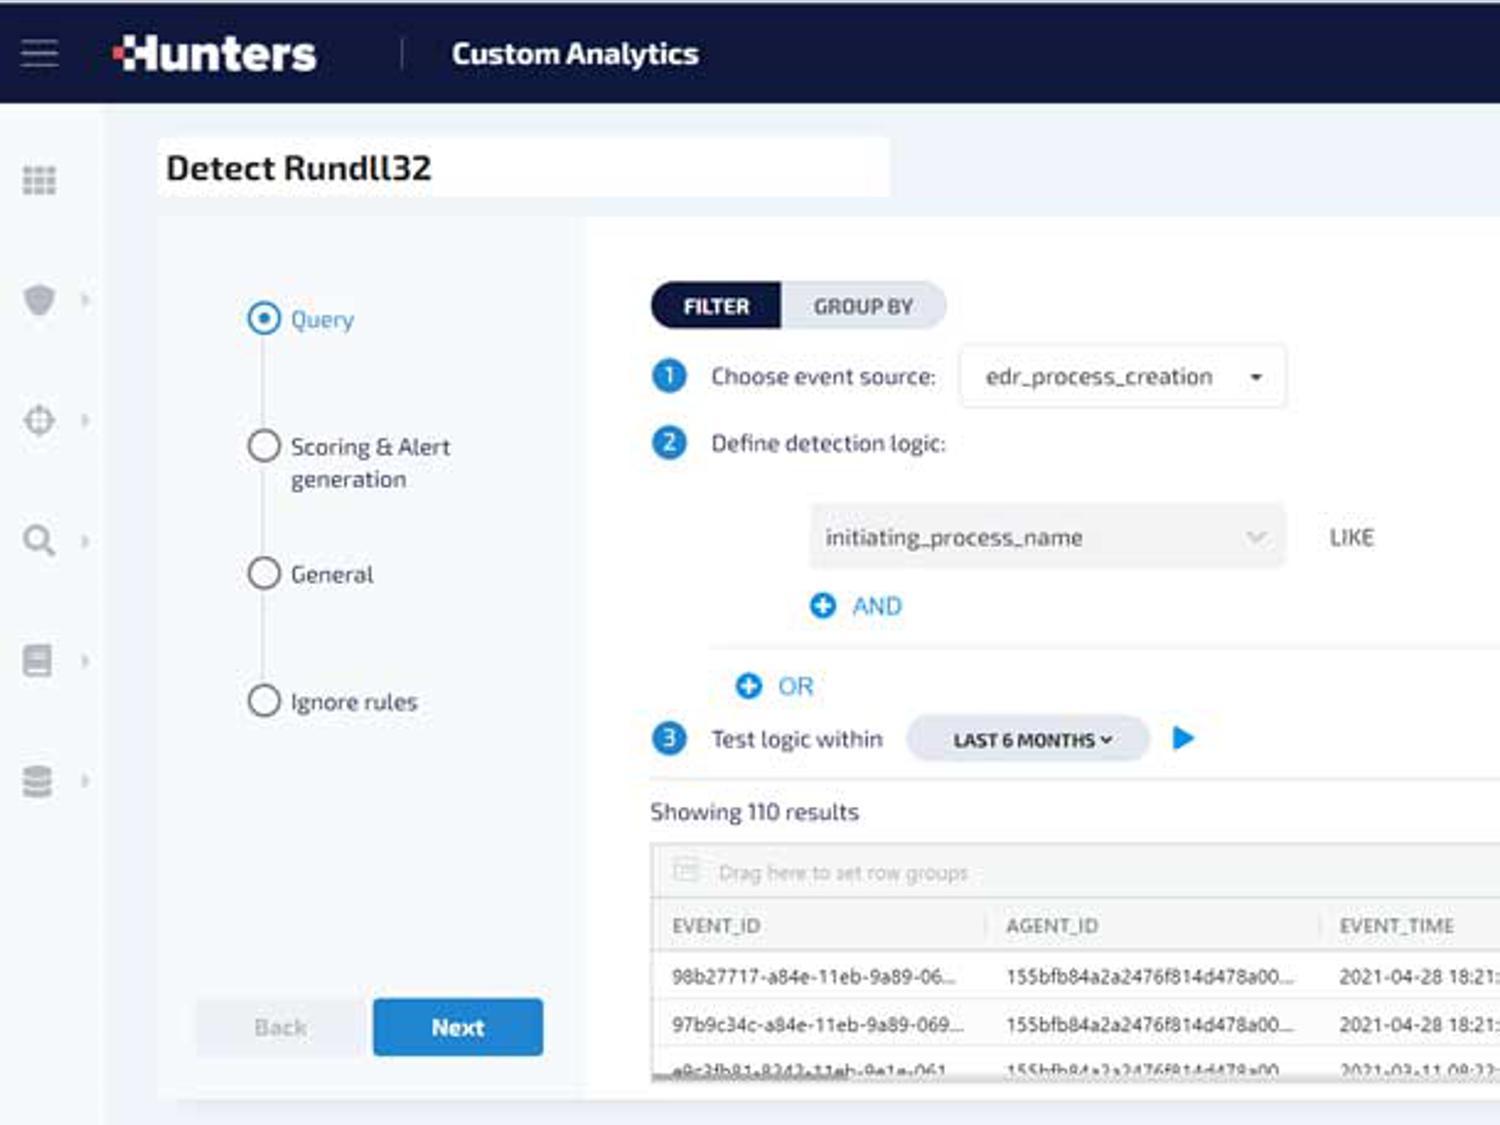Switch to the GROUP BY tab
Screen dimensions: 1500x1125
click(863, 306)
